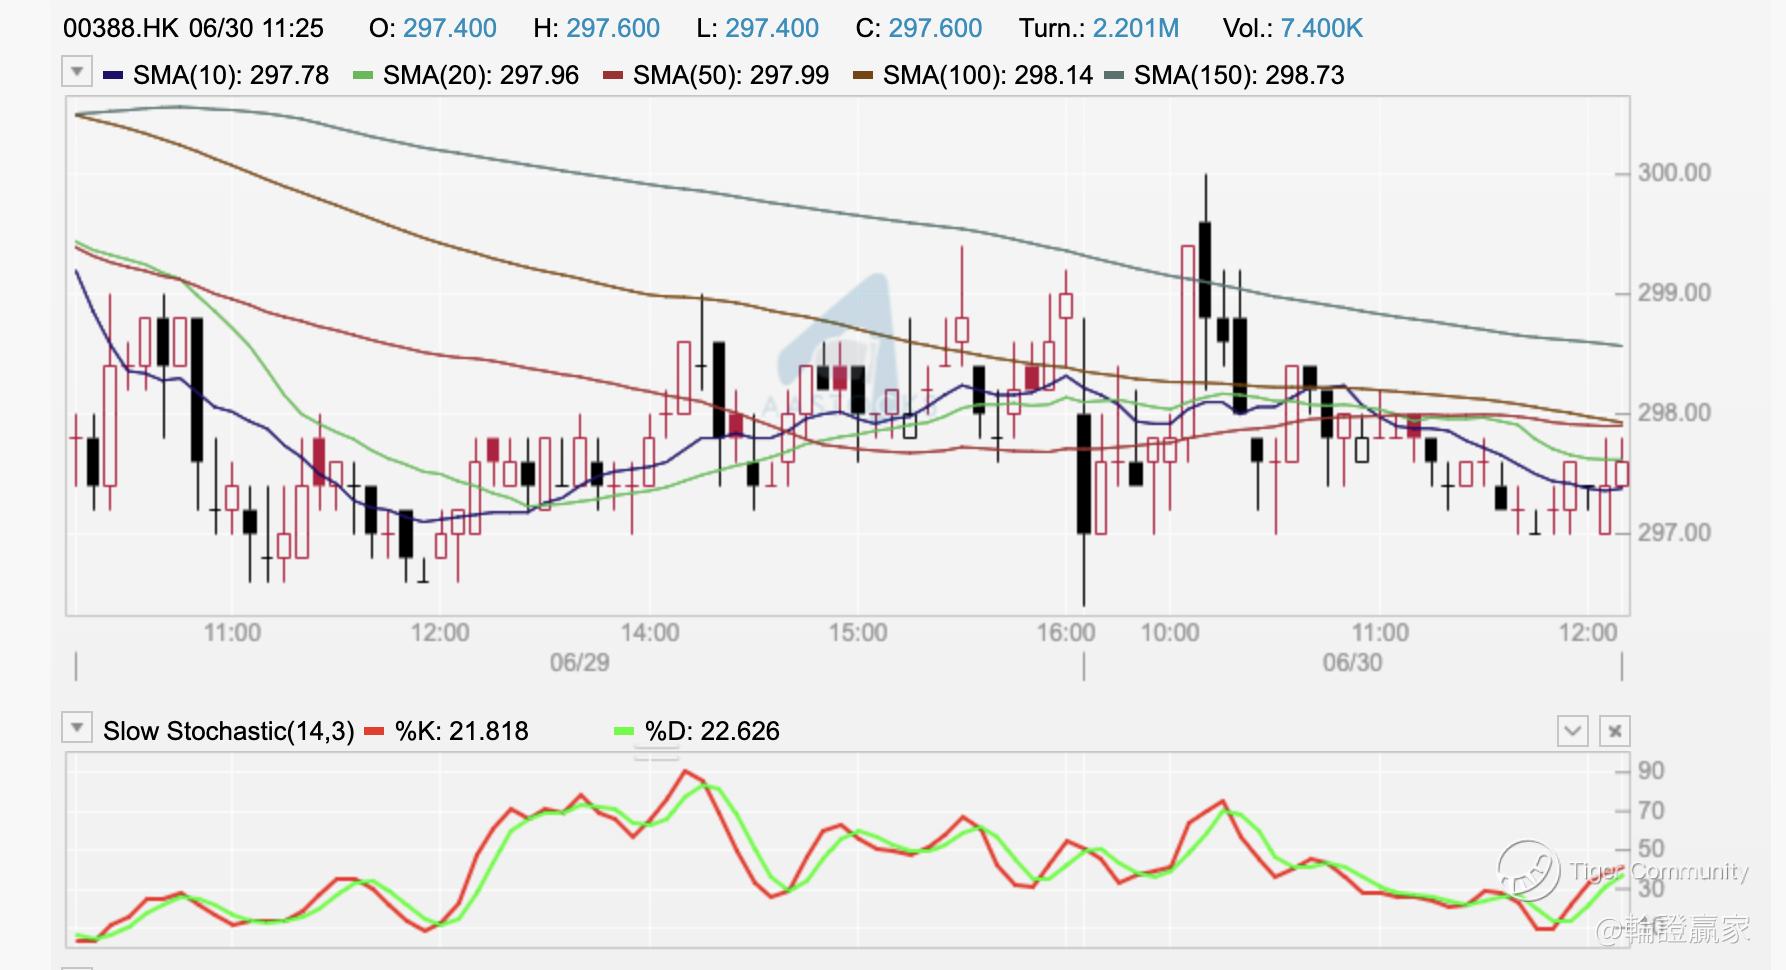Click the gray SMA(150) legend swatch
This screenshot has height=970, width=1786.
coord(1115,75)
